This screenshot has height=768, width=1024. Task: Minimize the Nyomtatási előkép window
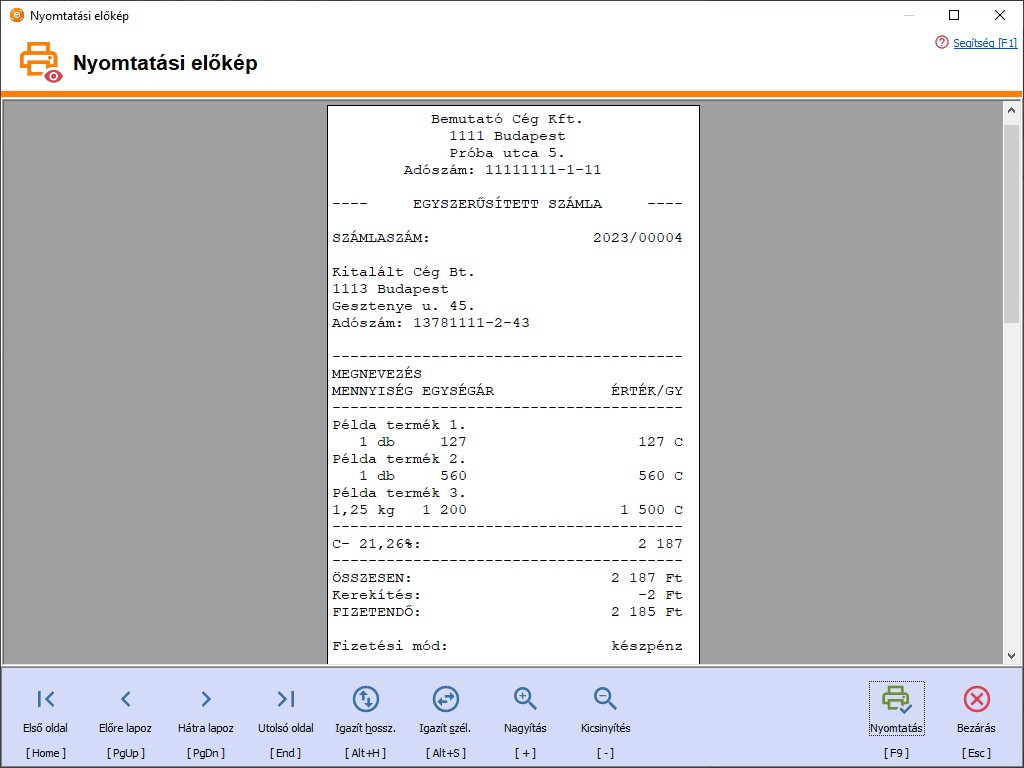coord(908,15)
